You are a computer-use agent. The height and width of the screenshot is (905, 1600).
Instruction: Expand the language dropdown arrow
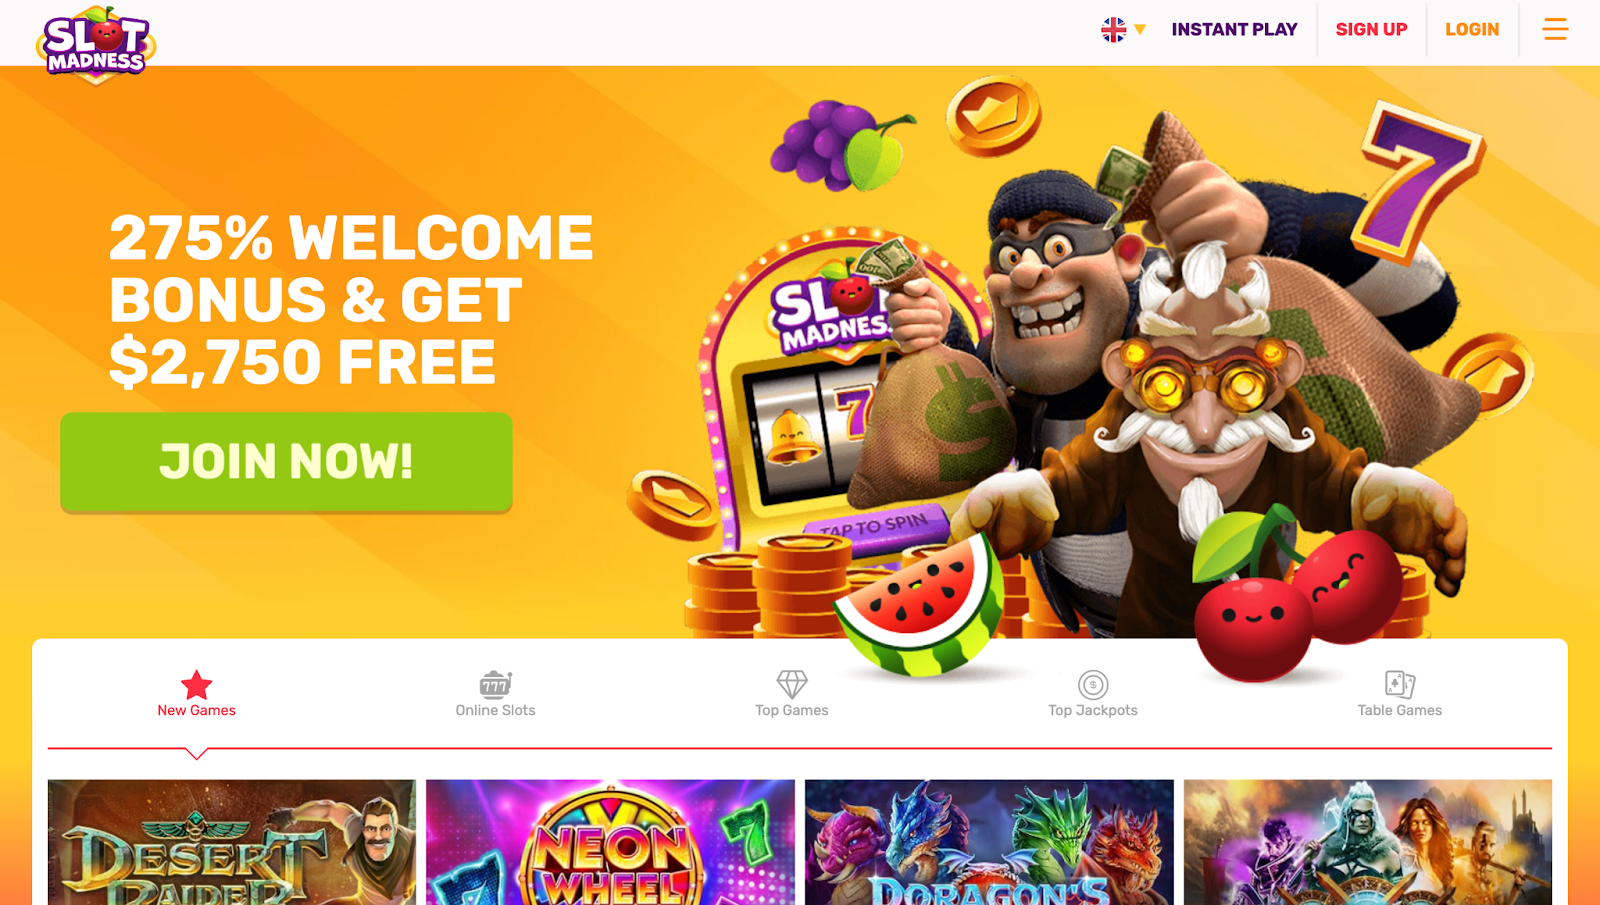click(x=1139, y=30)
